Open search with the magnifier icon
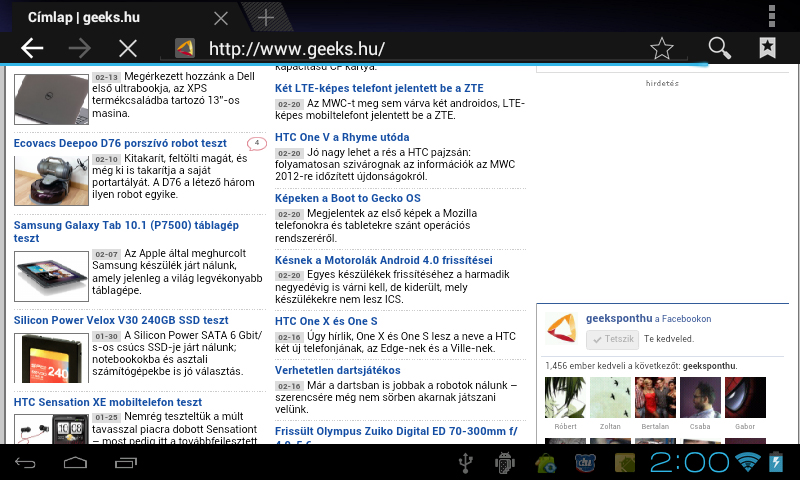The width and height of the screenshot is (800, 480). (719, 48)
